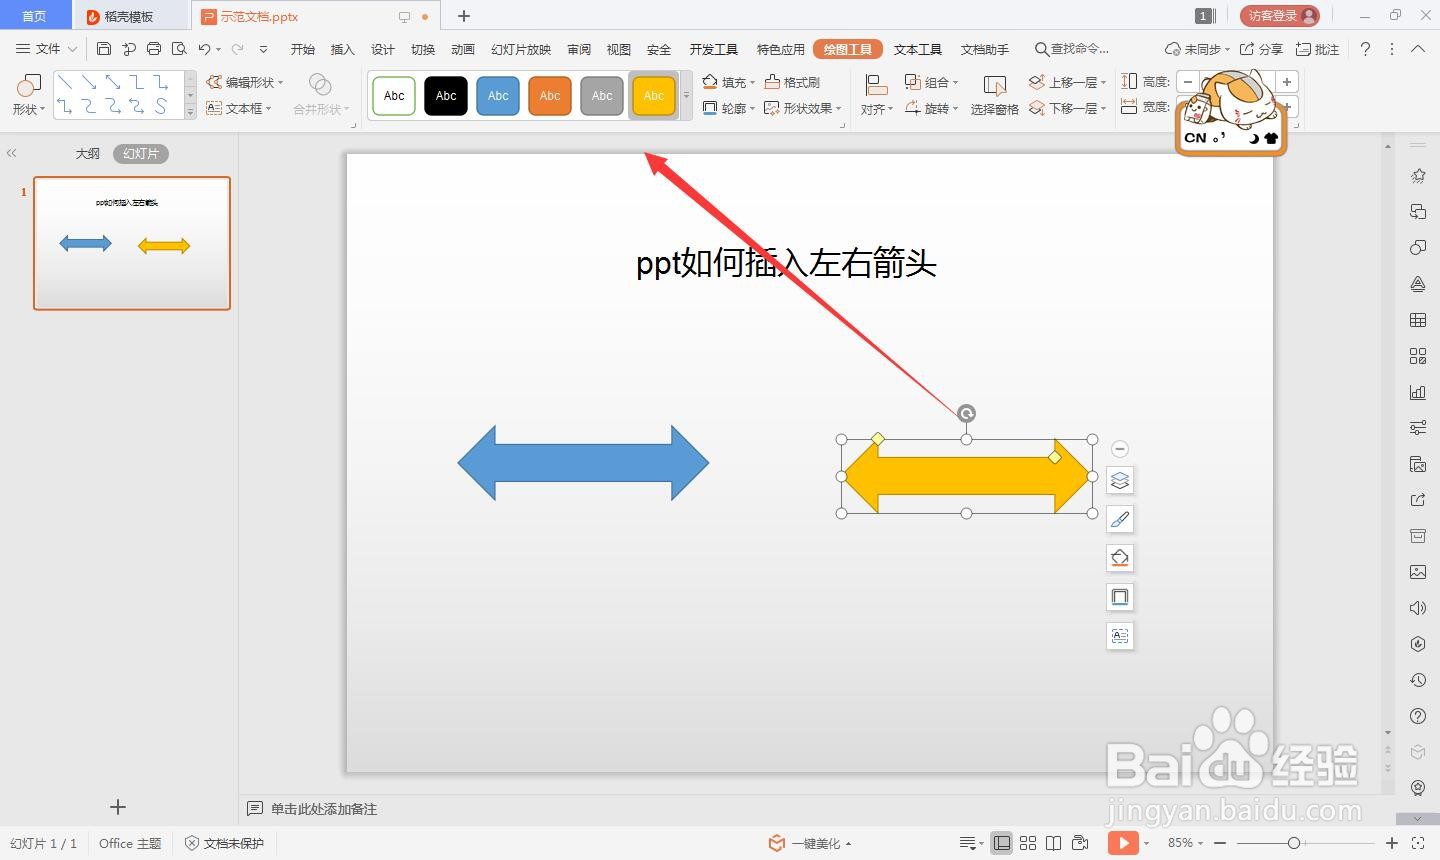Open the 旋转 rotate dropdown

[x=931, y=108]
